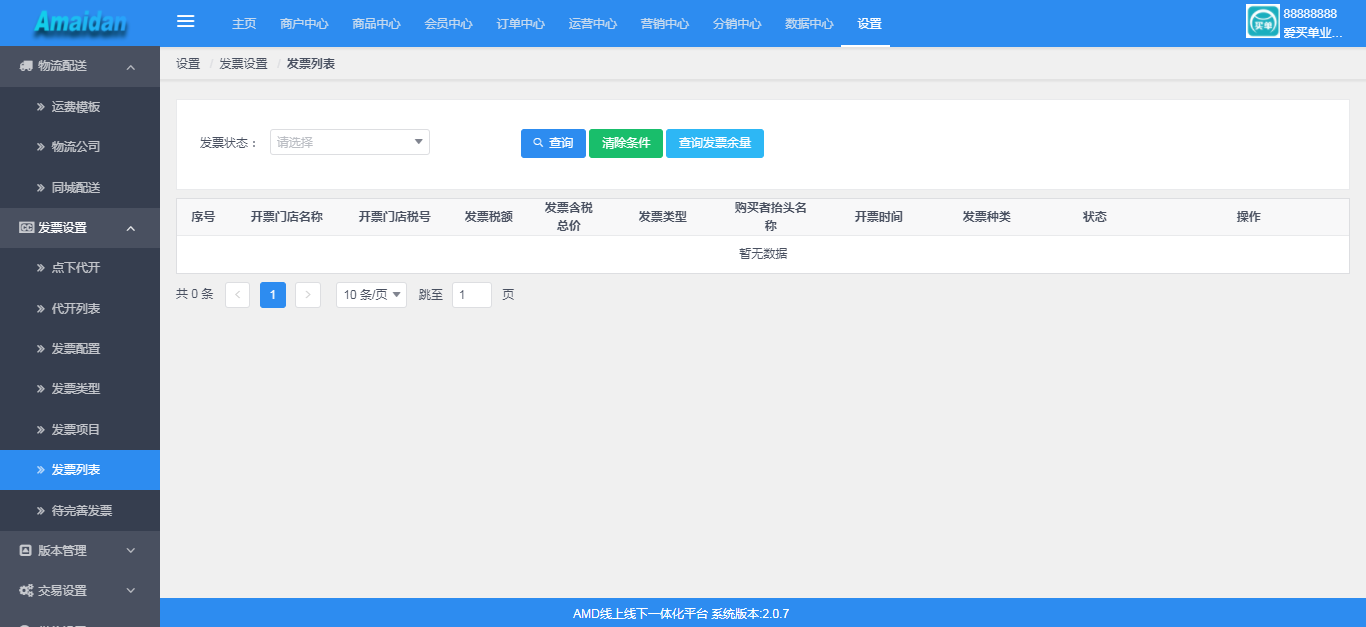Image resolution: width=1366 pixels, height=627 pixels.
Task: Click the 跳至 page number input
Action: pos(472,295)
